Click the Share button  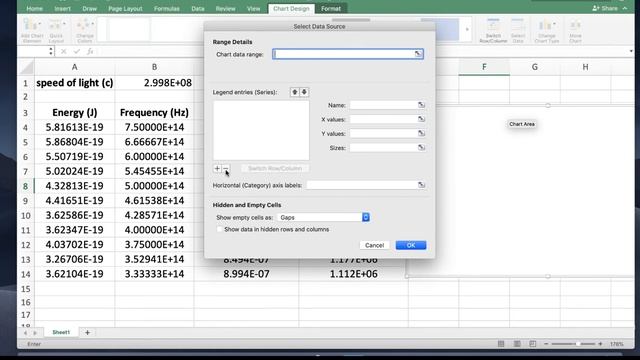tap(605, 8)
